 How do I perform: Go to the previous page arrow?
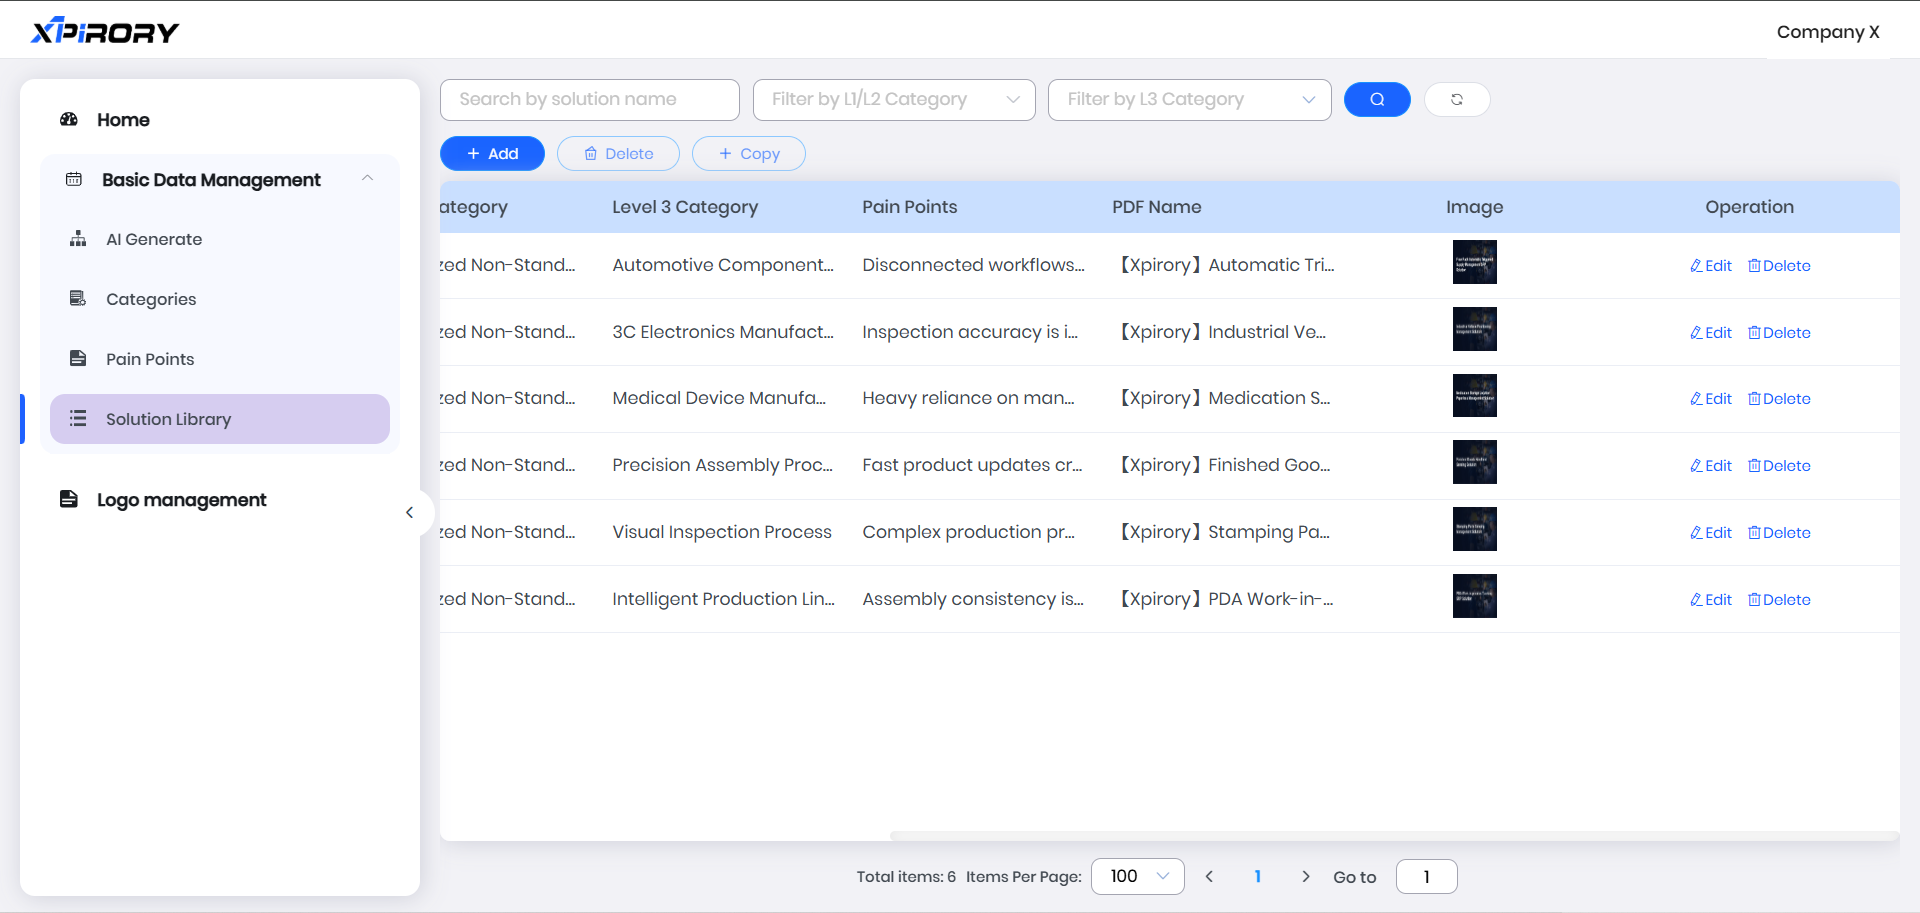tap(1209, 877)
